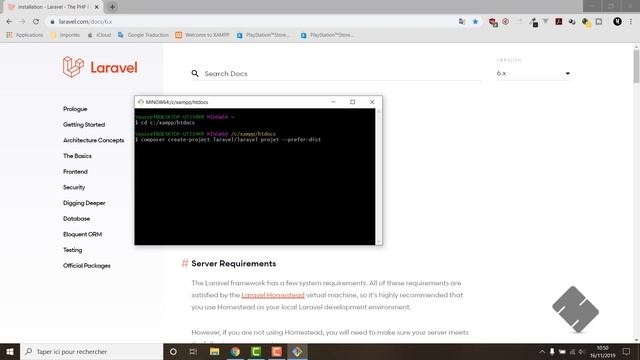Follow the Laravel Homestead link
The image size is (640, 360).
click(x=273, y=295)
